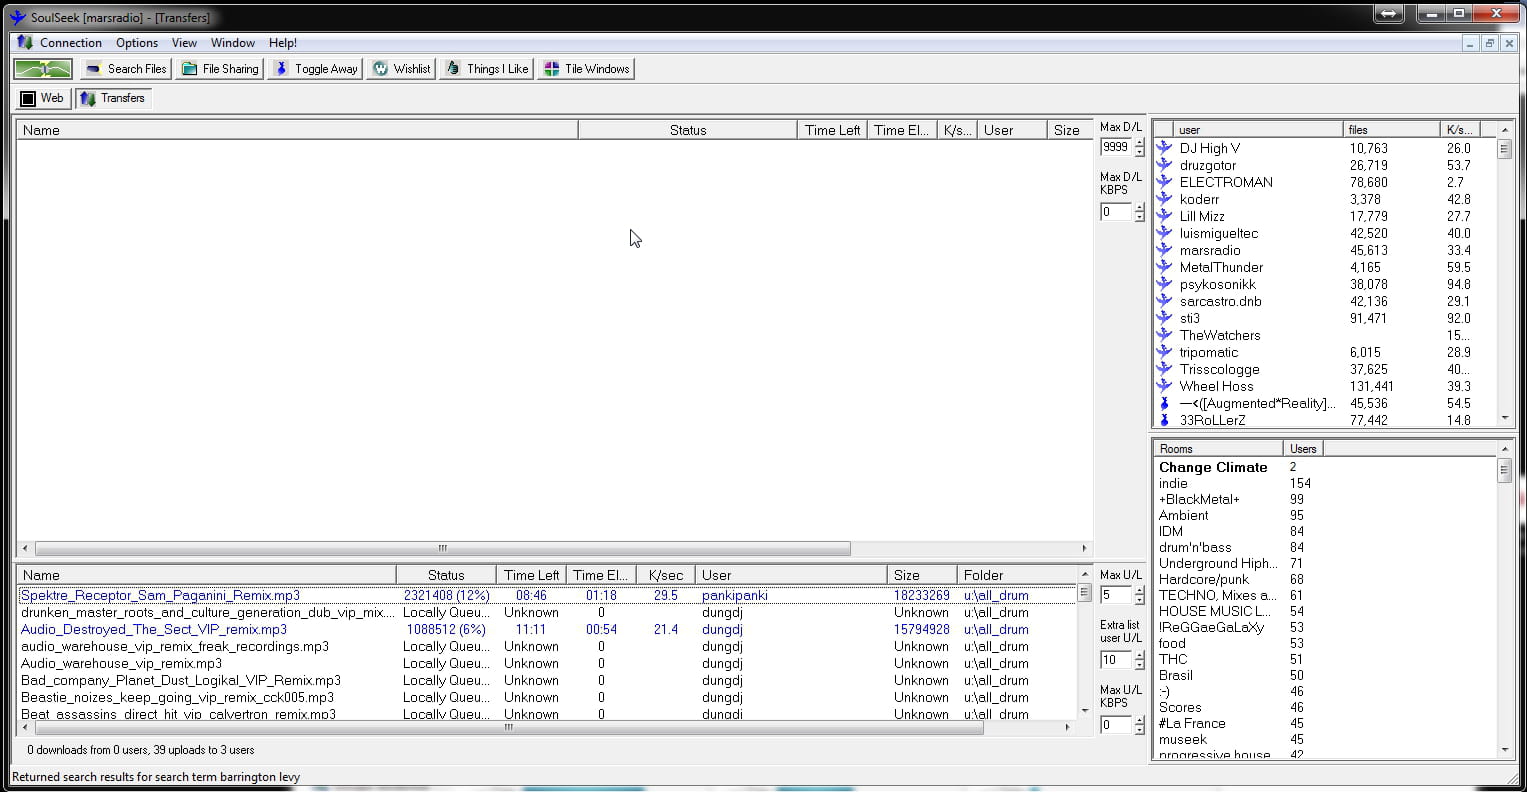Click the bird icon next to druzgotor
Screen dimensions: 1527x792
pos(1164,165)
